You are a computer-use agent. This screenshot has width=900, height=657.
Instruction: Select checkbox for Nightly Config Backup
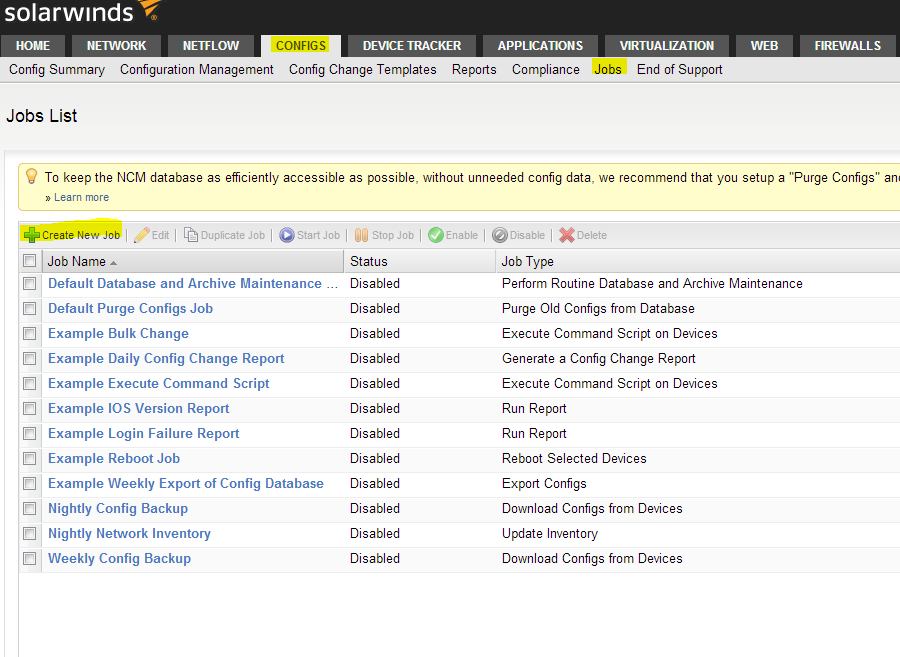point(29,508)
